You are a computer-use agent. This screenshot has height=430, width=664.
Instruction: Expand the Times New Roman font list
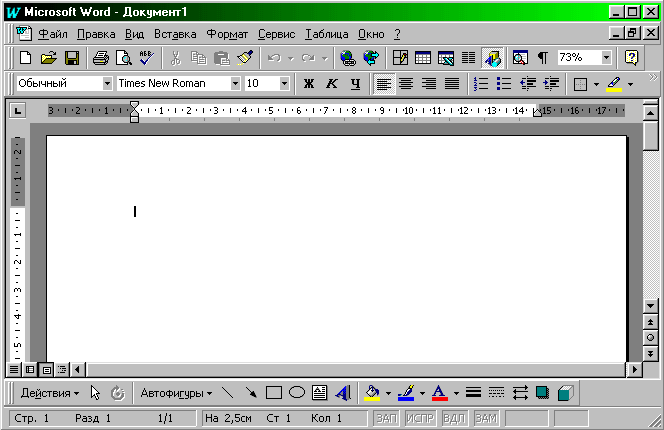(236, 83)
